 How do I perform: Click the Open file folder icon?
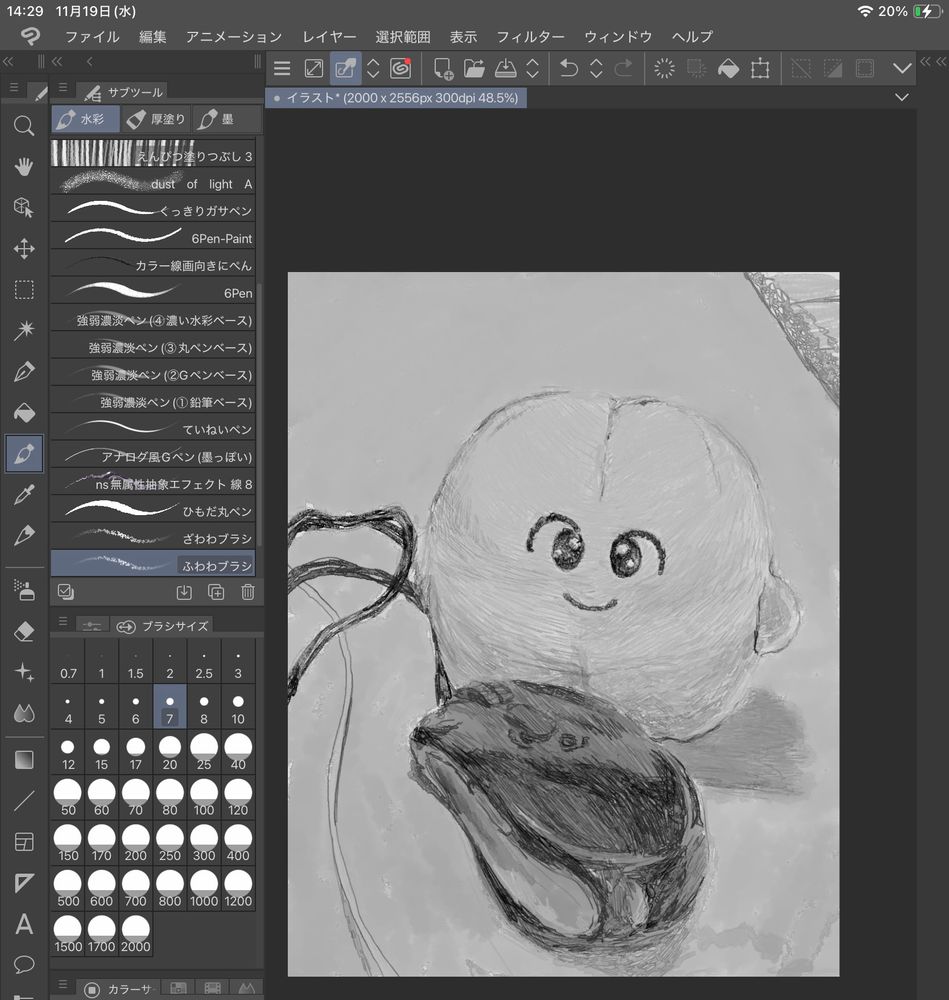(474, 68)
